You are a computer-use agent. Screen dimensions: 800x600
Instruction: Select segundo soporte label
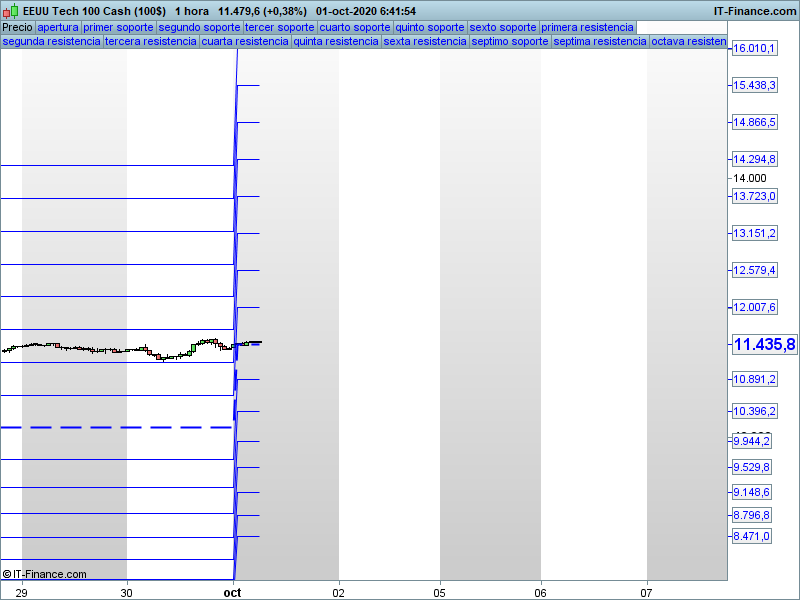pyautogui.click(x=199, y=28)
